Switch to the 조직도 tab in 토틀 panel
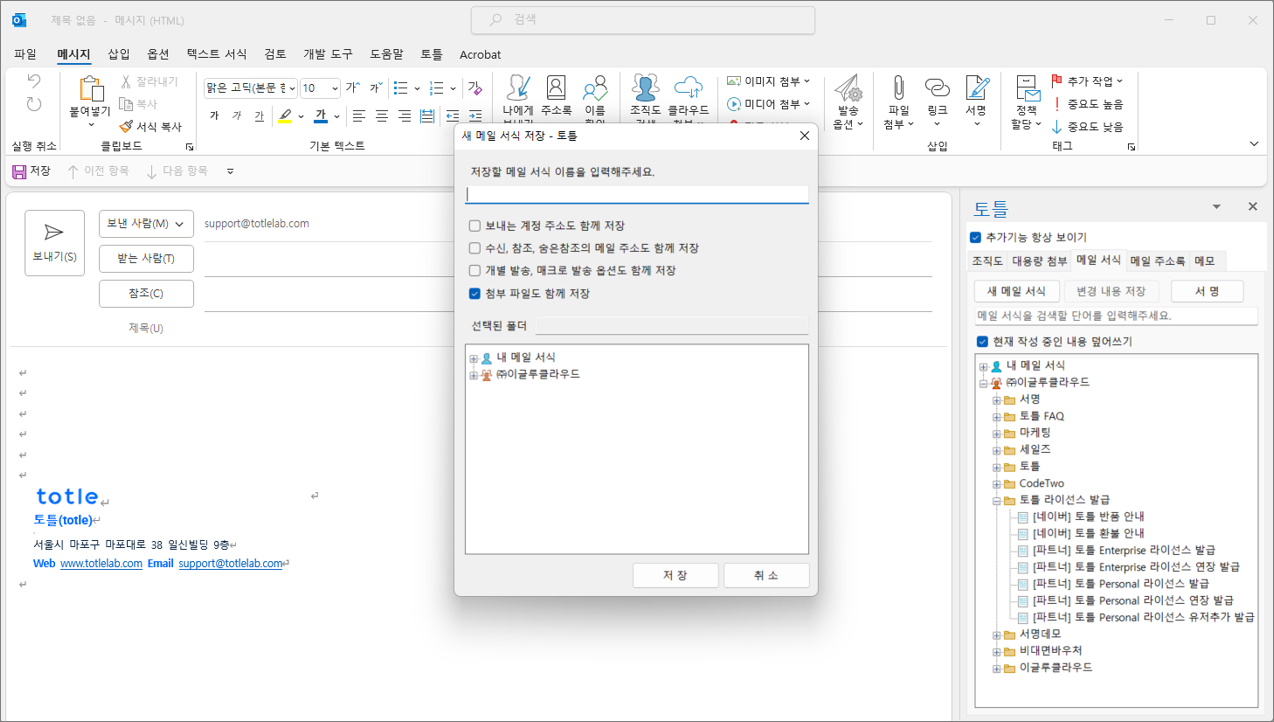Viewport: 1274px width, 722px height. pos(987,261)
